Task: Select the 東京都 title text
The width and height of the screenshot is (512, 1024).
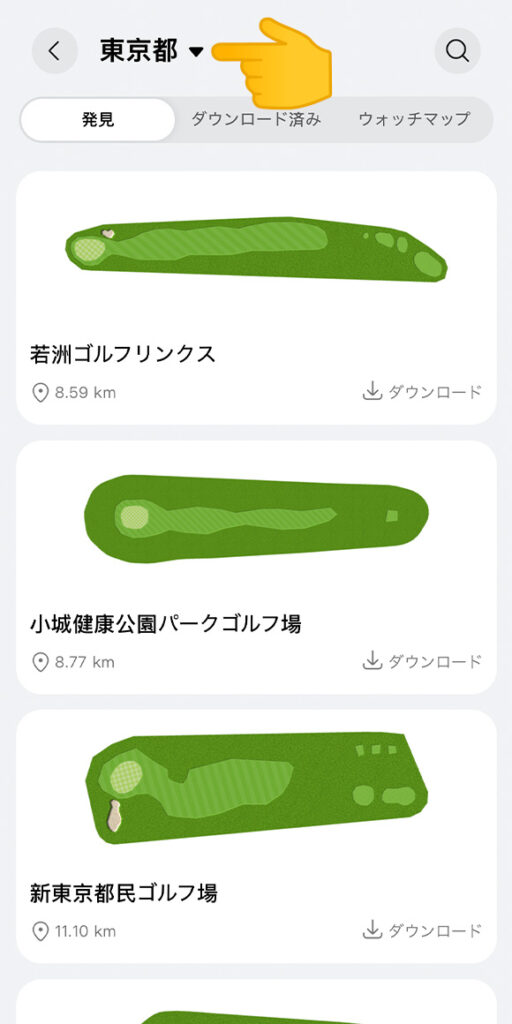Action: 138,50
